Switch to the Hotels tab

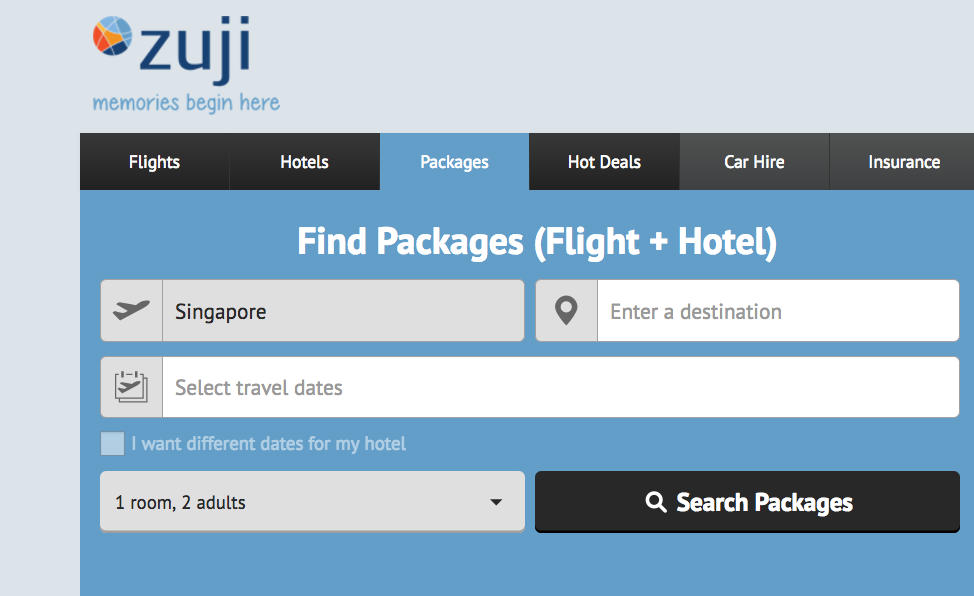tap(304, 162)
